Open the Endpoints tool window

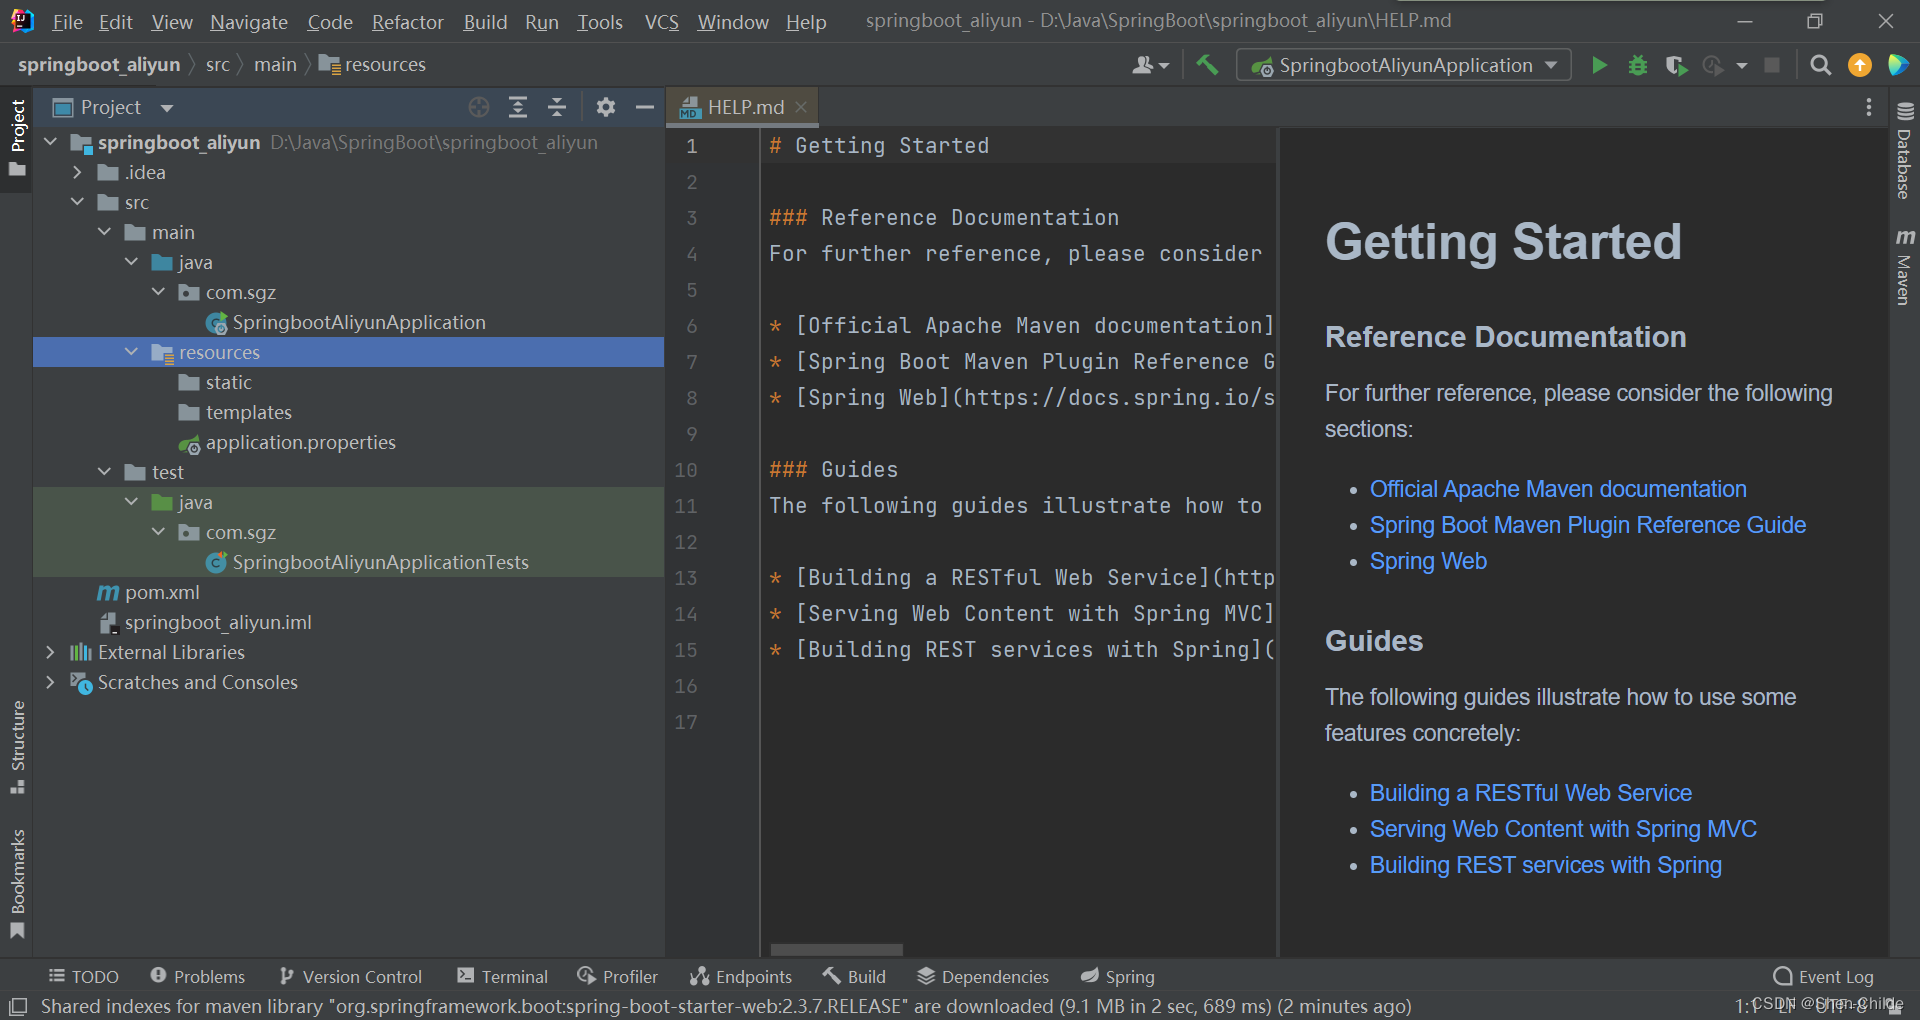741,977
